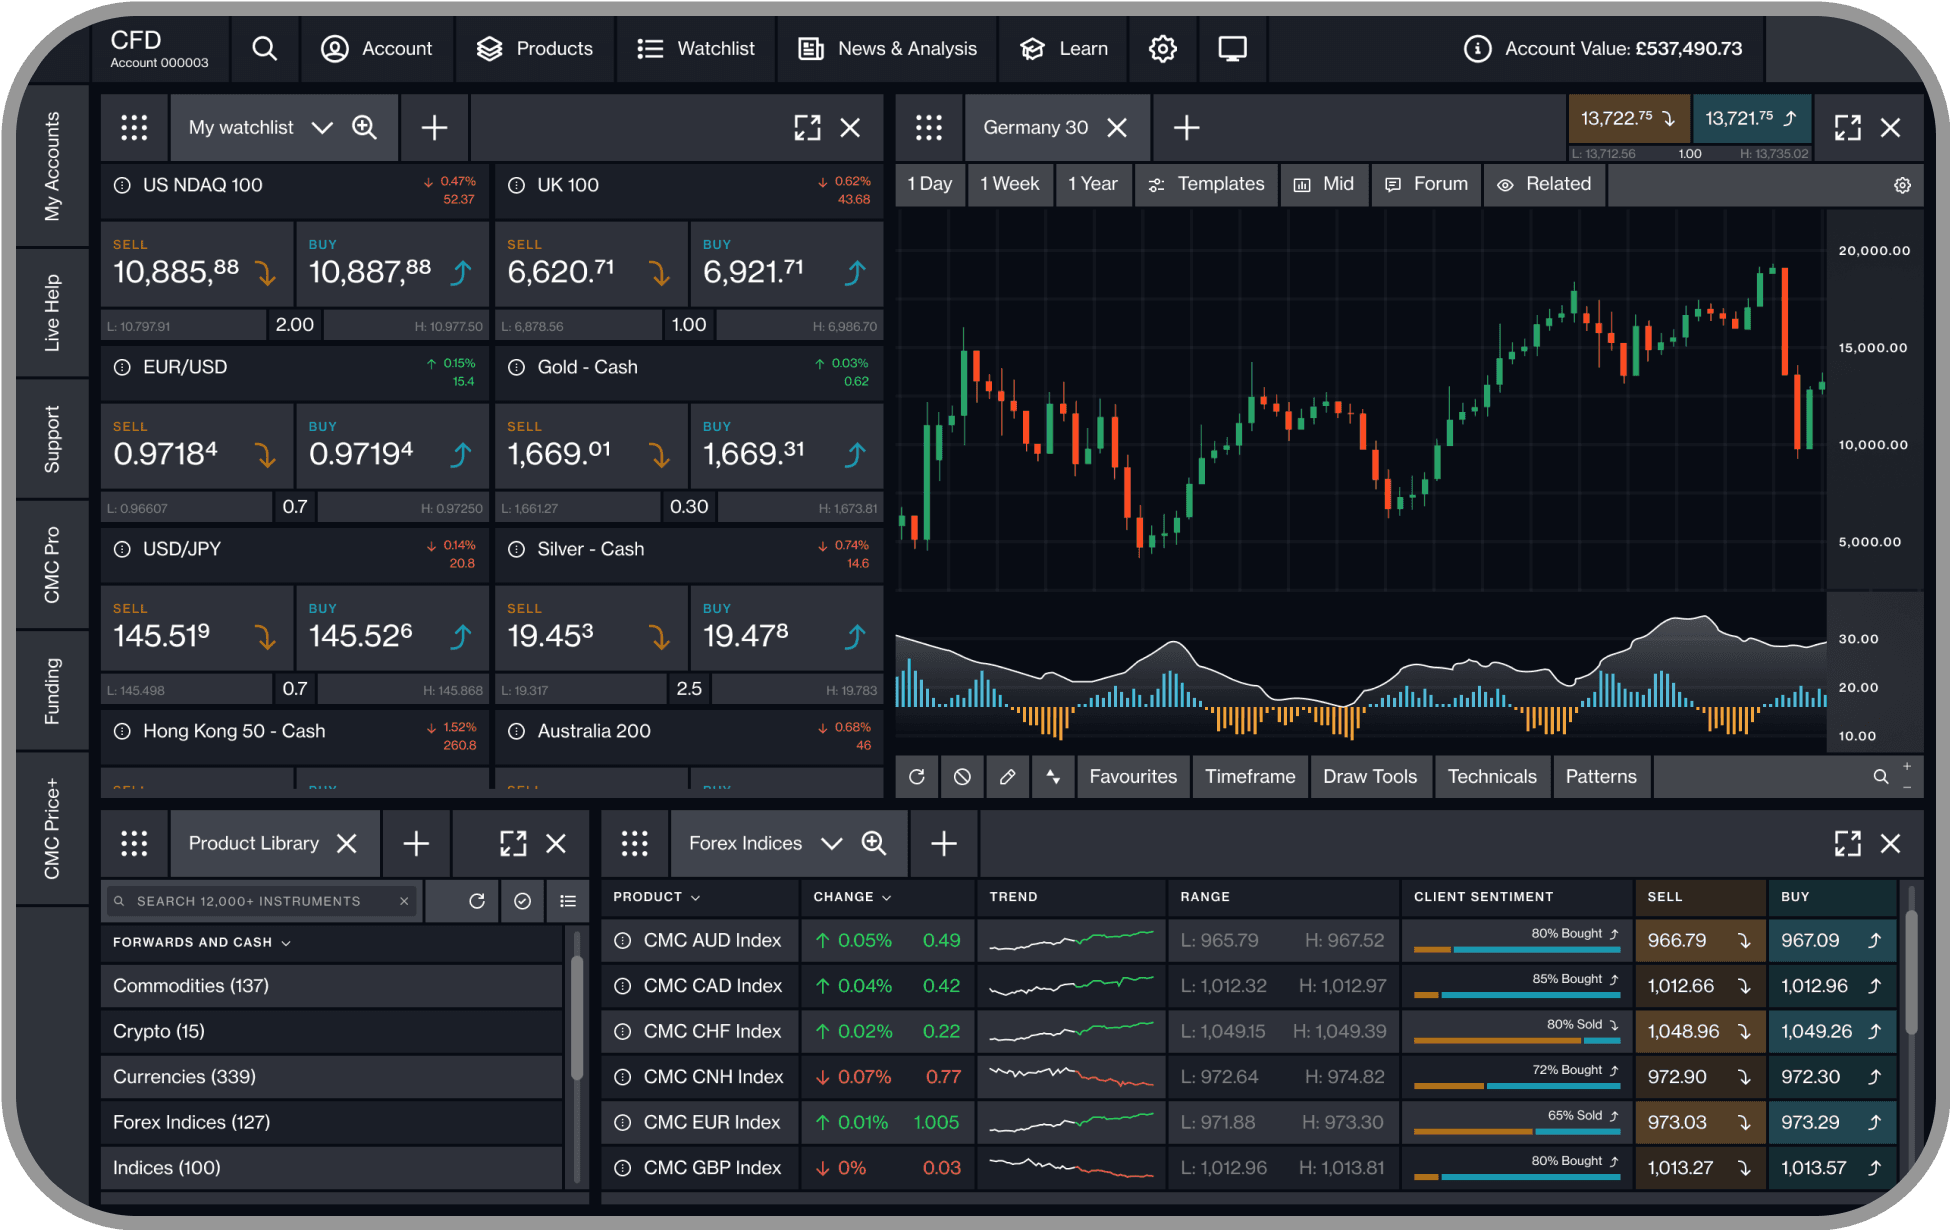Enable the filter checkmark icon in Product Library

click(521, 900)
